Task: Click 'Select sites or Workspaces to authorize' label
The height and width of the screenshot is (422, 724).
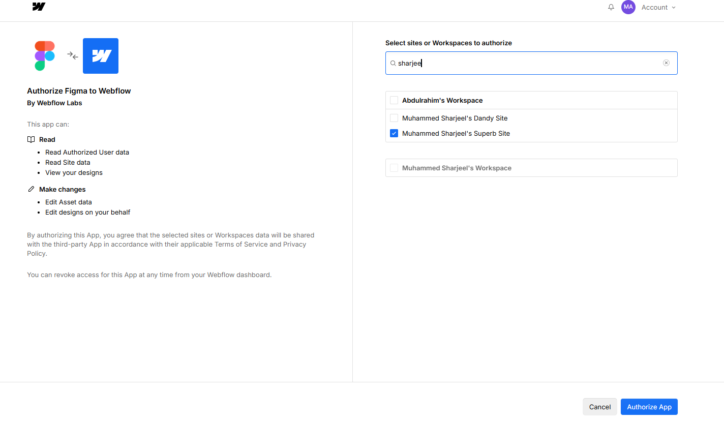Action: point(449,43)
